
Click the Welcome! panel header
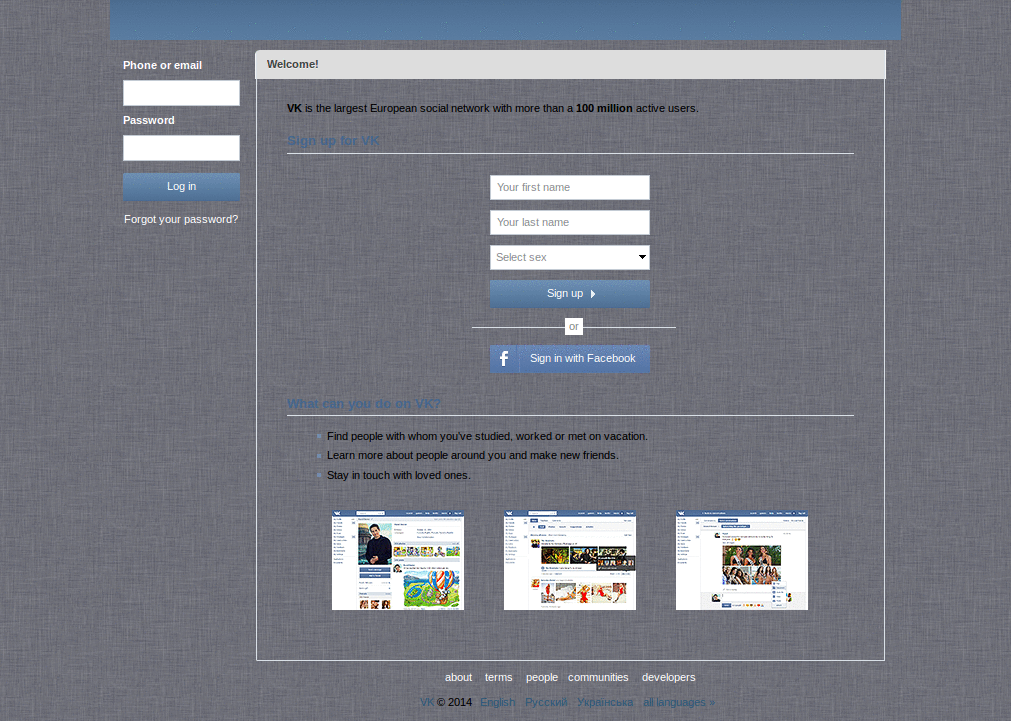click(x=570, y=65)
